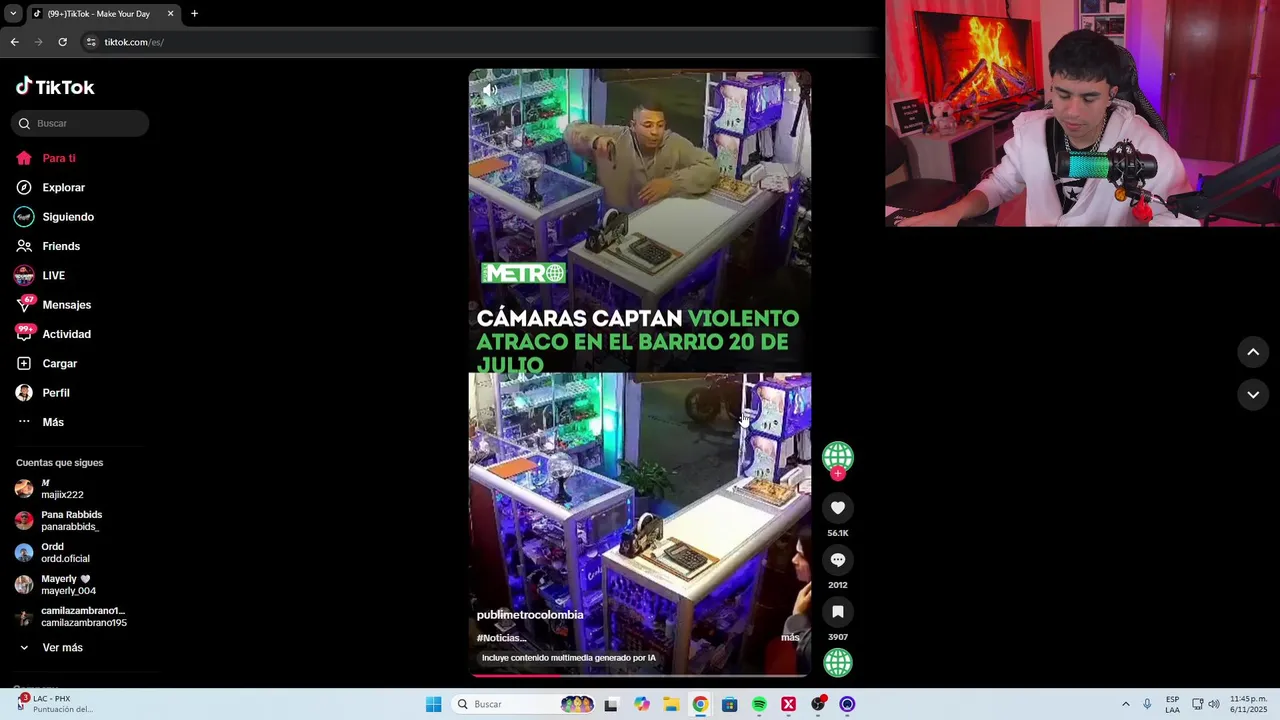
Task: Open OBS Studio from taskbar
Action: (818, 704)
